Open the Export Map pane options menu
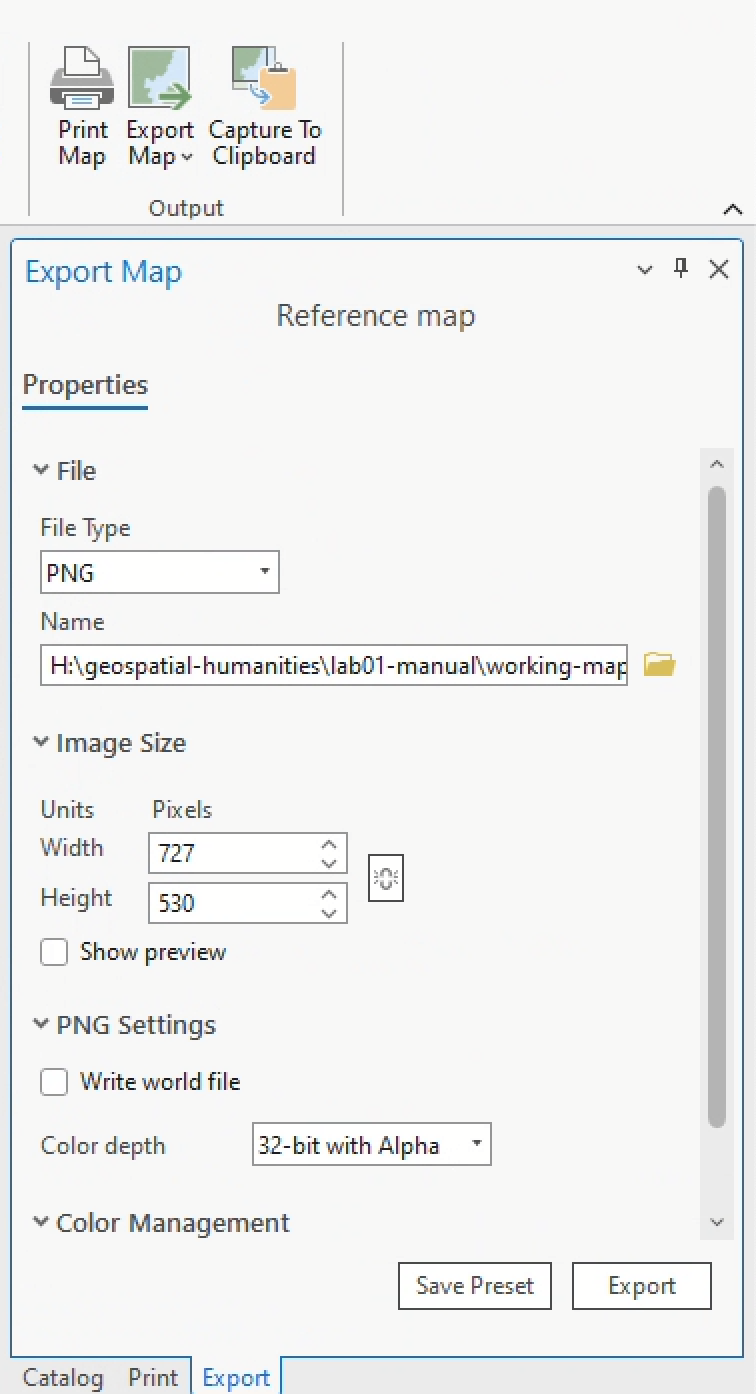The image size is (756, 1394). (645, 270)
